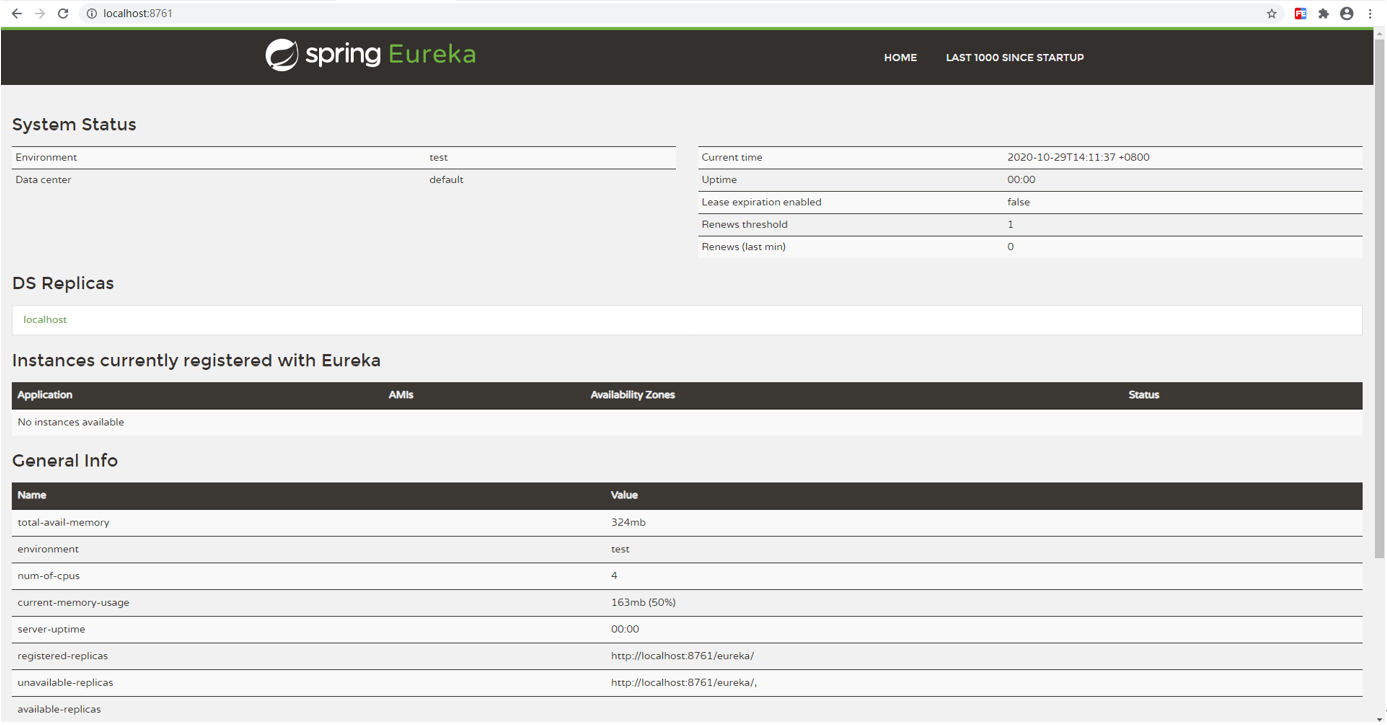Click the Renews threshold label
The image size is (1387, 725).
(x=744, y=225)
